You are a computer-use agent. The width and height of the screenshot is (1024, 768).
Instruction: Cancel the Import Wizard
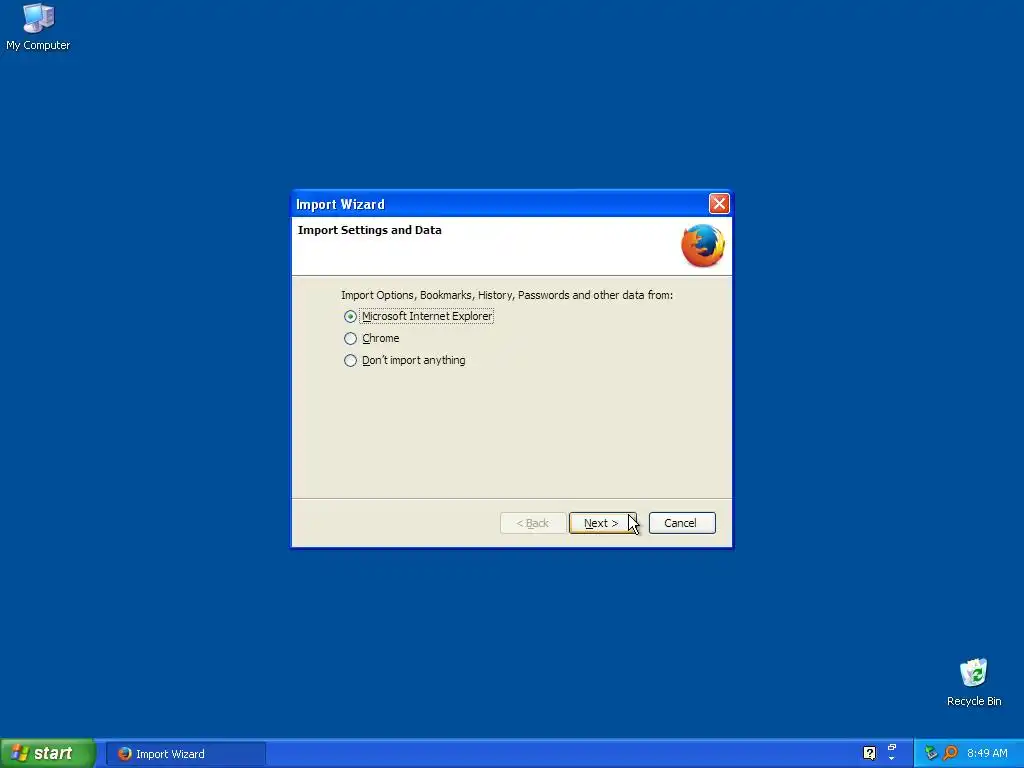(x=682, y=523)
